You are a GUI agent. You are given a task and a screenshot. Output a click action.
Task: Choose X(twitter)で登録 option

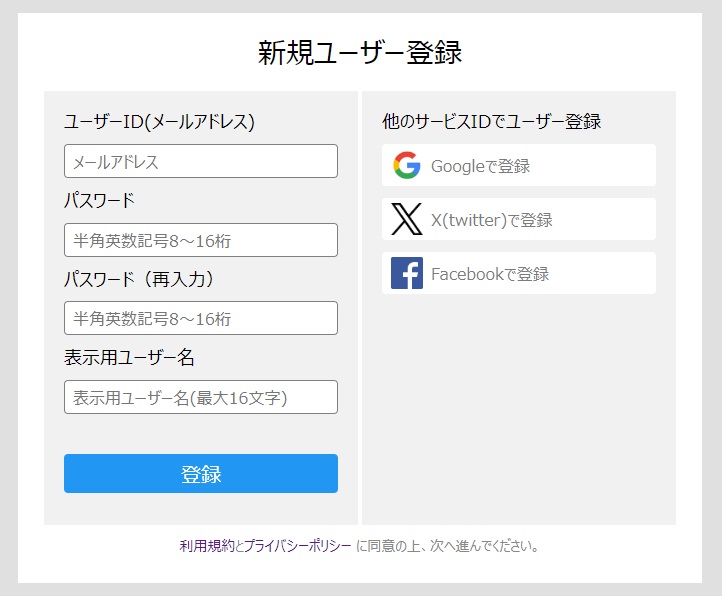[x=518, y=219]
